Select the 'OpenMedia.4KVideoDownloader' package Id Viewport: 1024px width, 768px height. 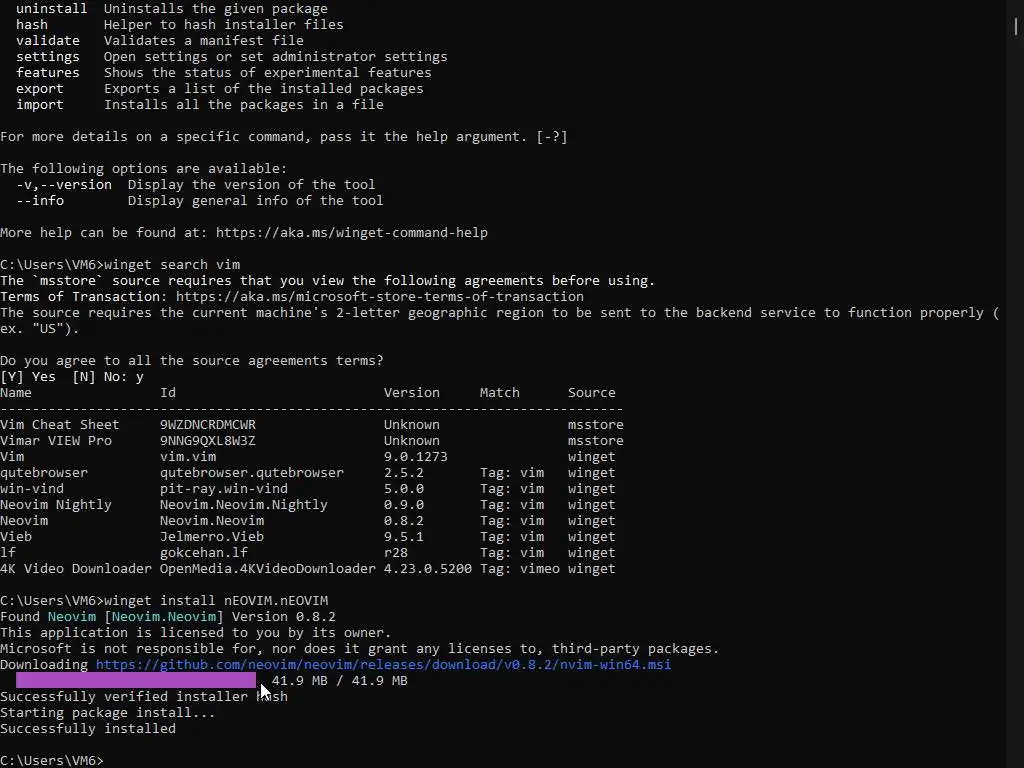pos(268,568)
